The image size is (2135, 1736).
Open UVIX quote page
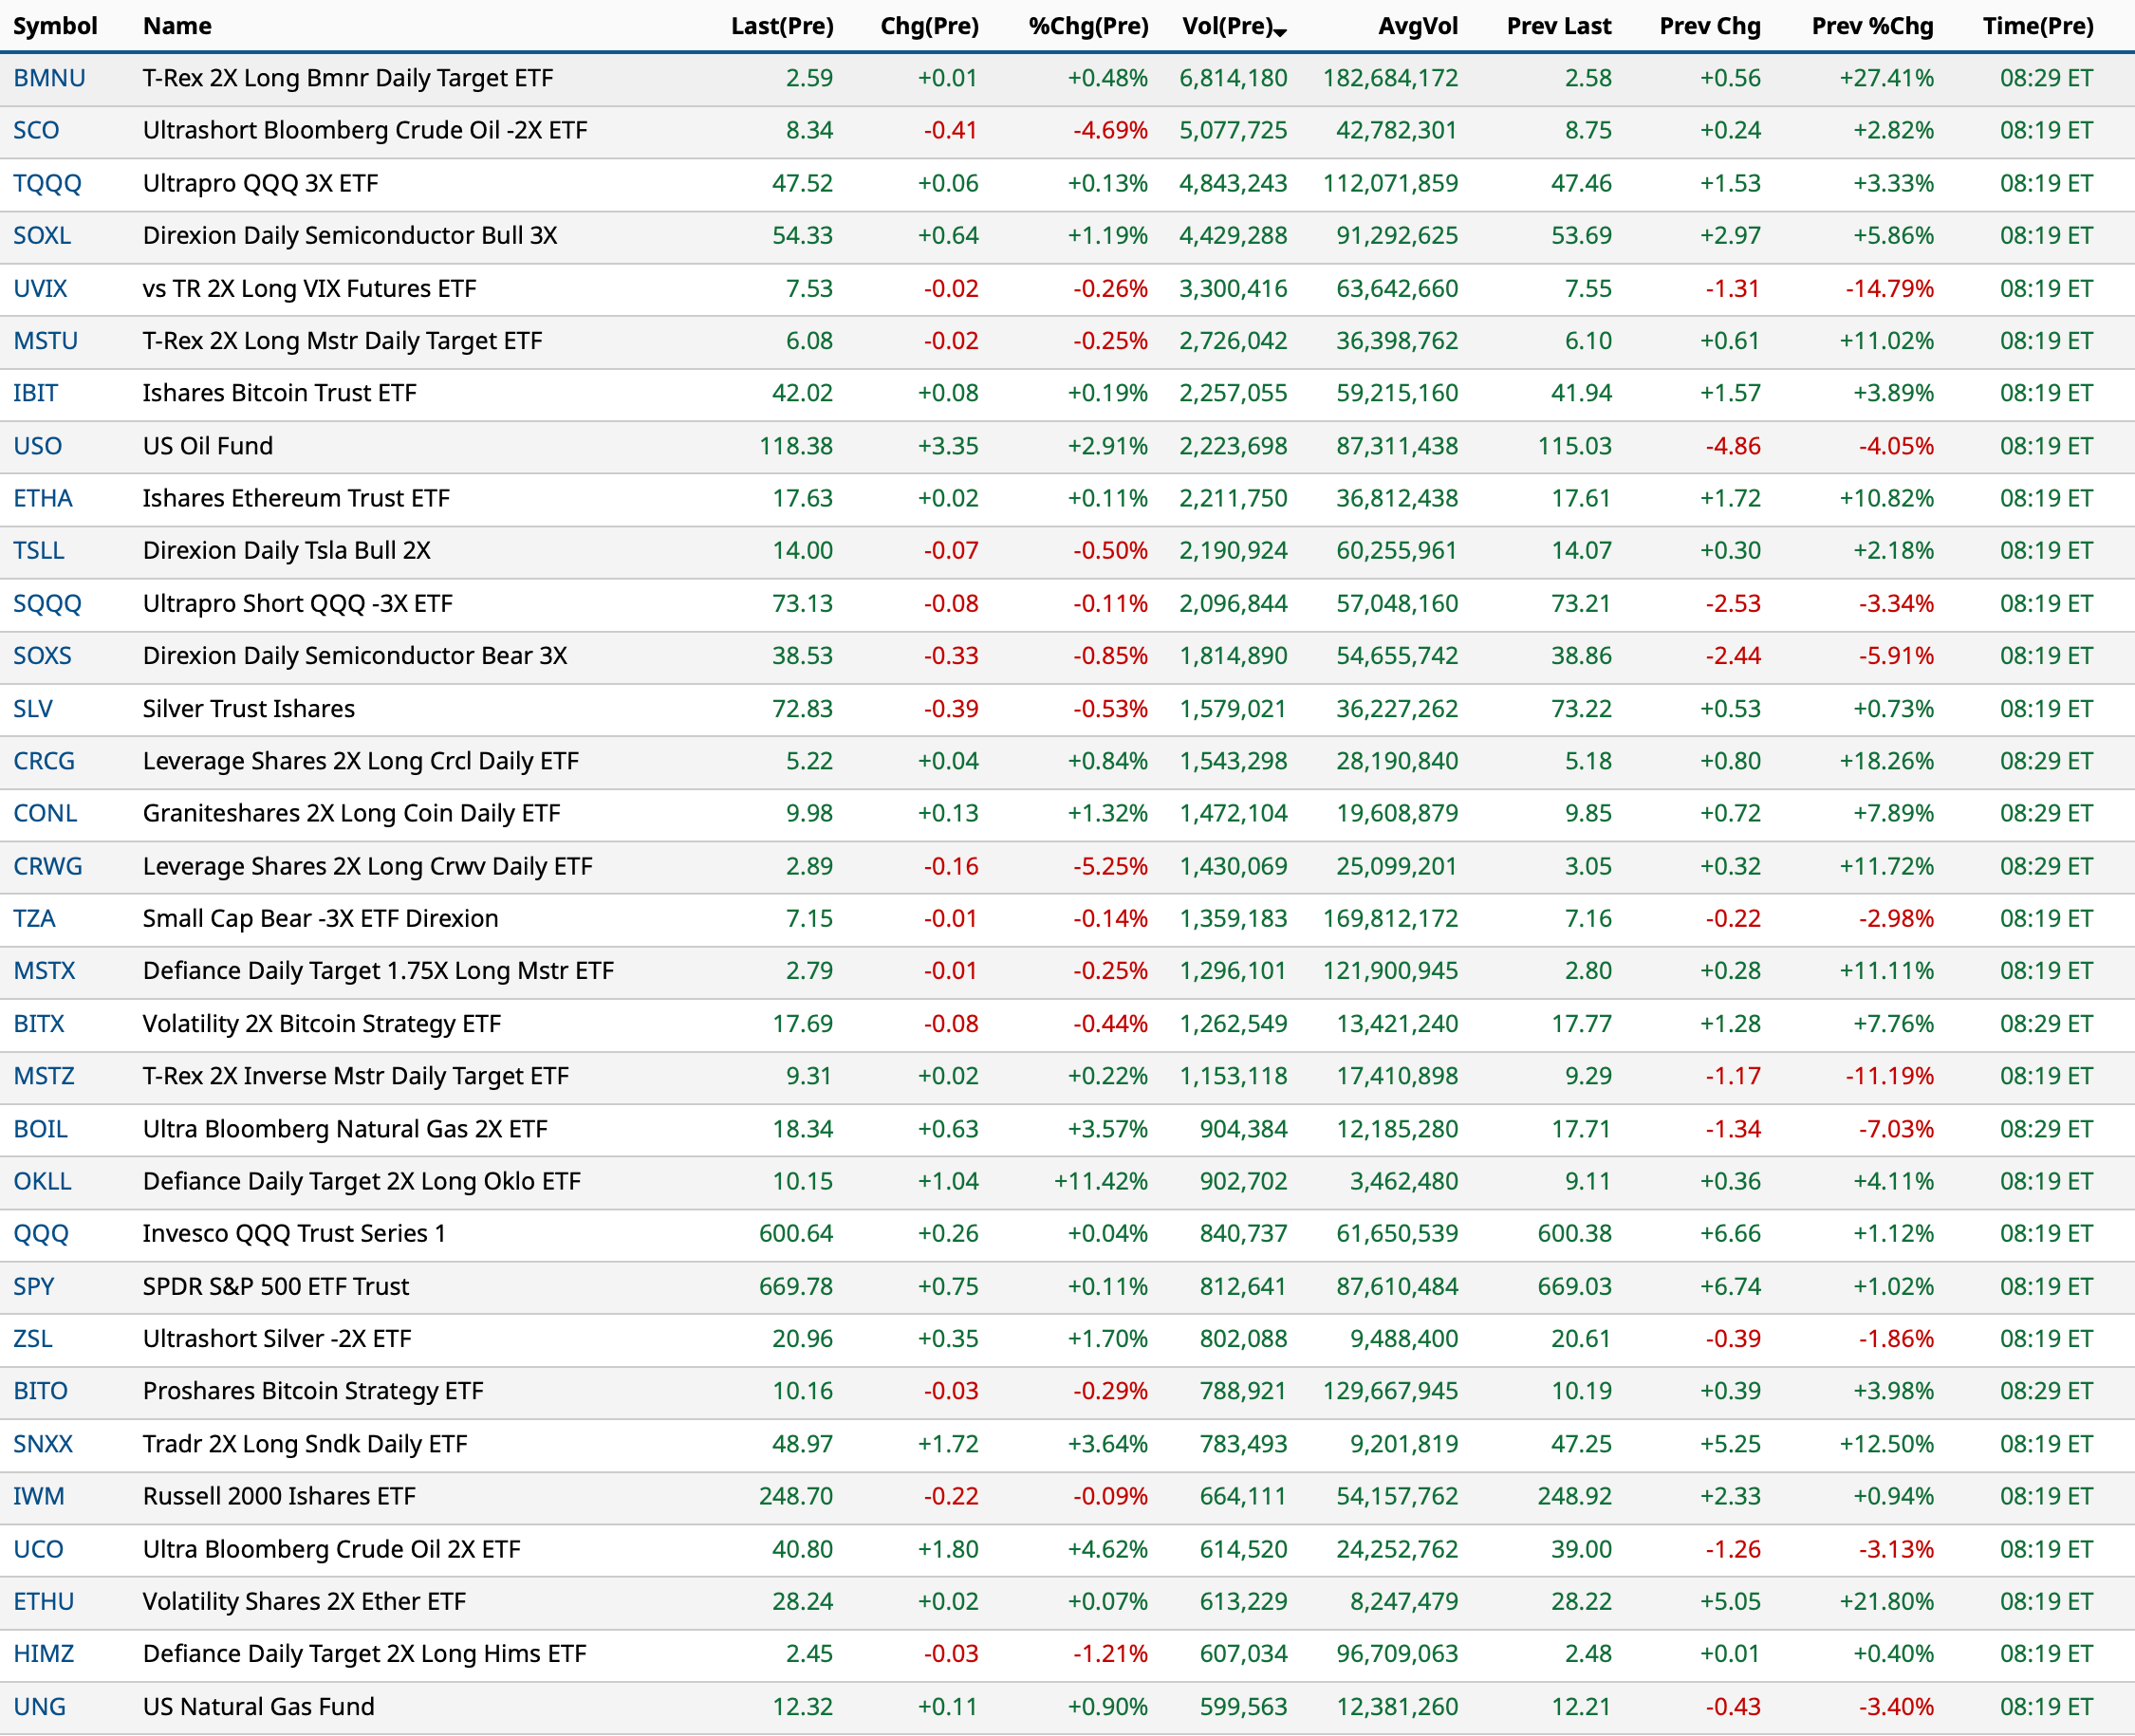40,288
